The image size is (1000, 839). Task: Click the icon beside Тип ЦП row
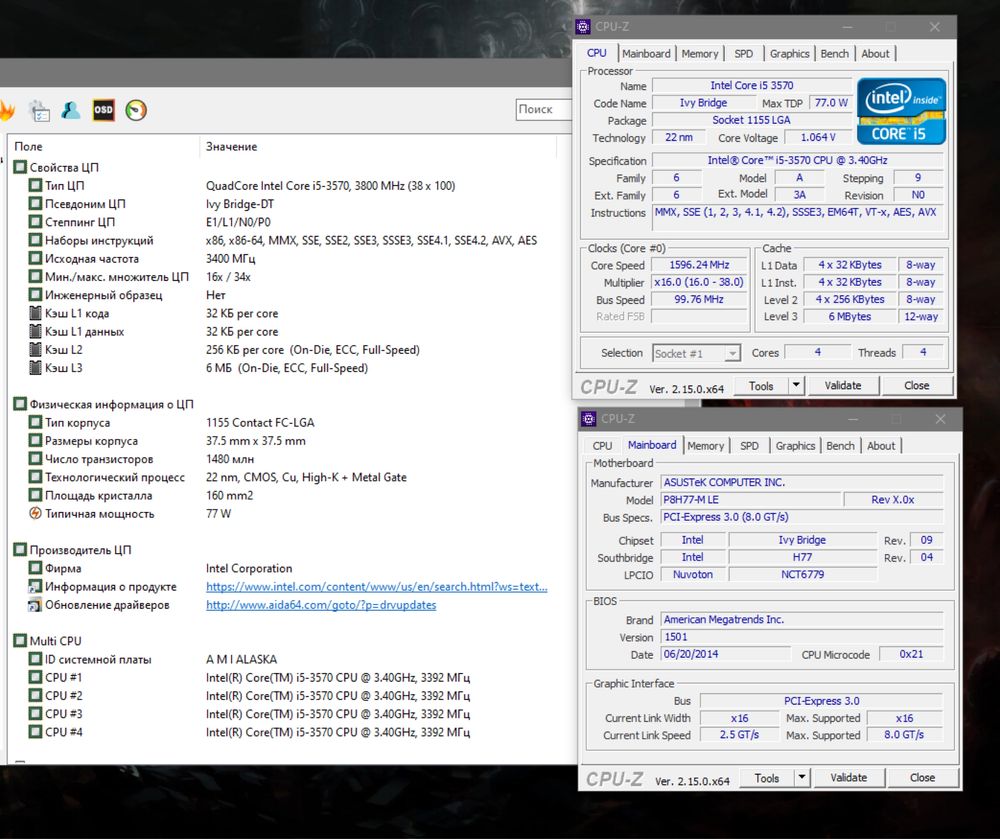[x=36, y=186]
